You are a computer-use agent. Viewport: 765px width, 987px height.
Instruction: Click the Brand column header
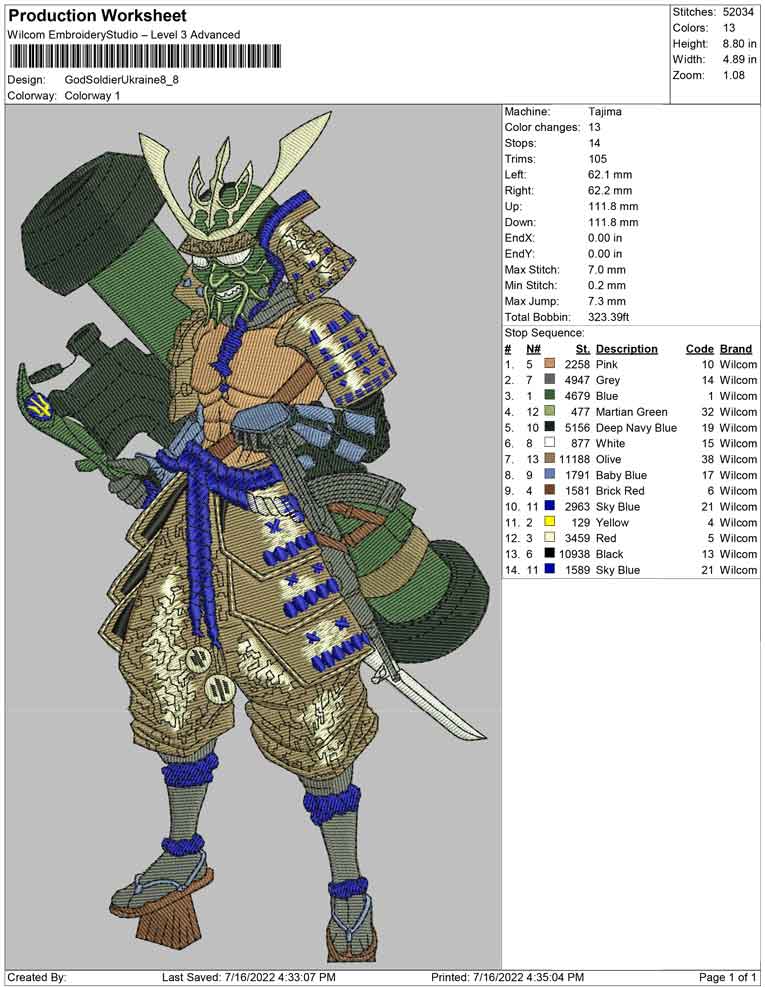(x=736, y=349)
